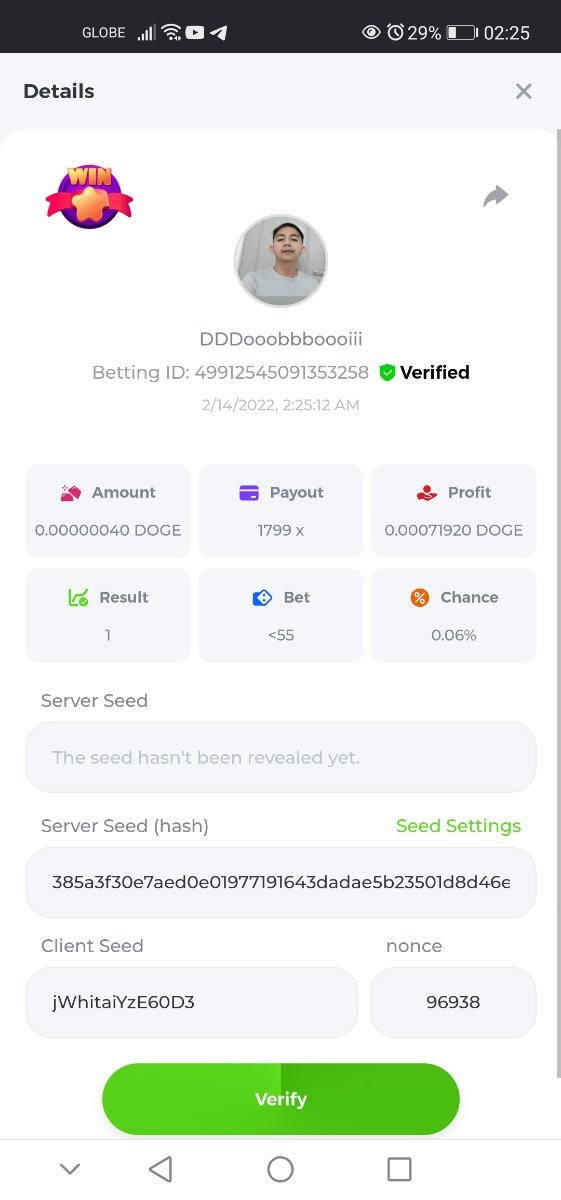
Task: Tap the blue Bet tag icon
Action: click(x=262, y=597)
